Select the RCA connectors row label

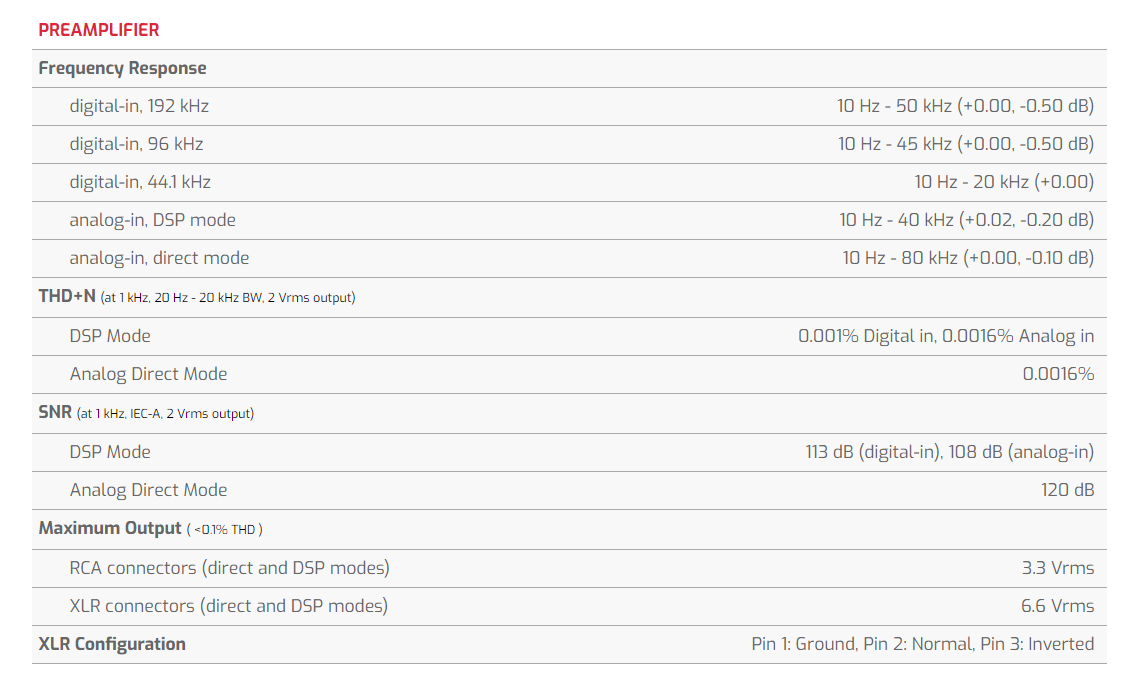[x=229, y=568]
